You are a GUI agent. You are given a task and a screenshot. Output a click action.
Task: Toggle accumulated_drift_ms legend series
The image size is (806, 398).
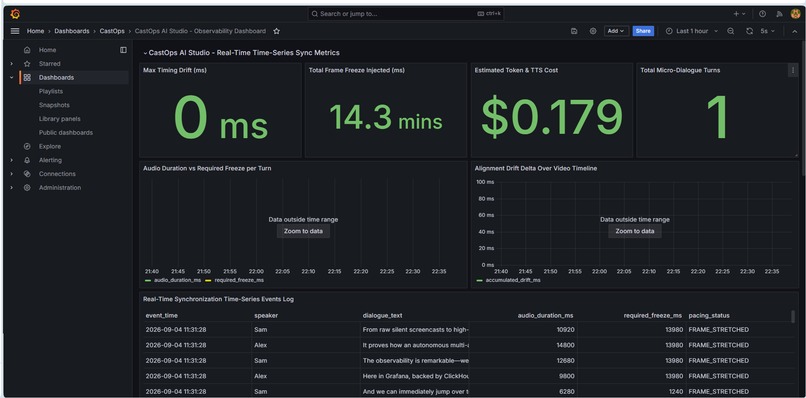512,280
